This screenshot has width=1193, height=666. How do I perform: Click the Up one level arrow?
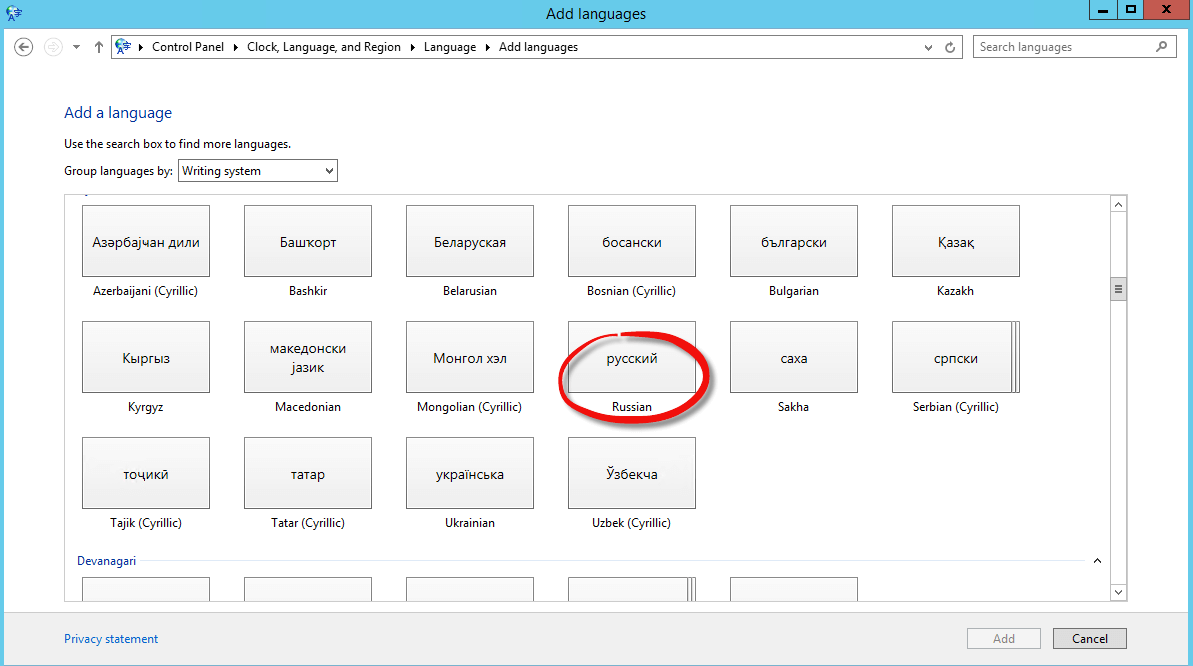[x=98, y=47]
